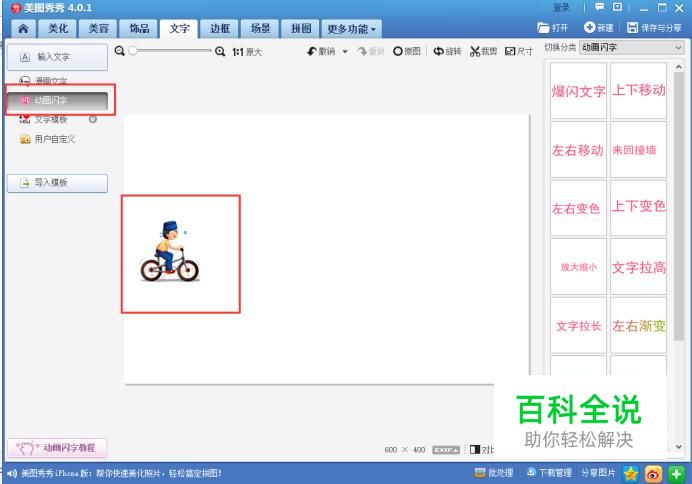Choose the 上下移动 animation template
This screenshot has height=484, width=692.
pos(639,91)
